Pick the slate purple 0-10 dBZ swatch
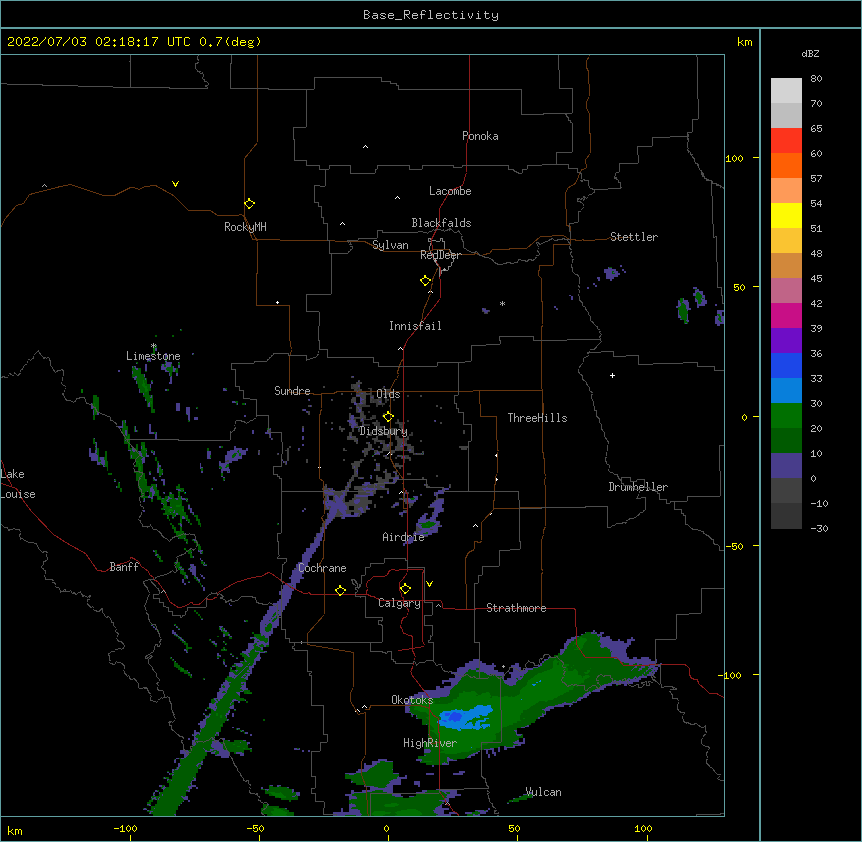Screen dimensions: 862x842 tap(786, 466)
